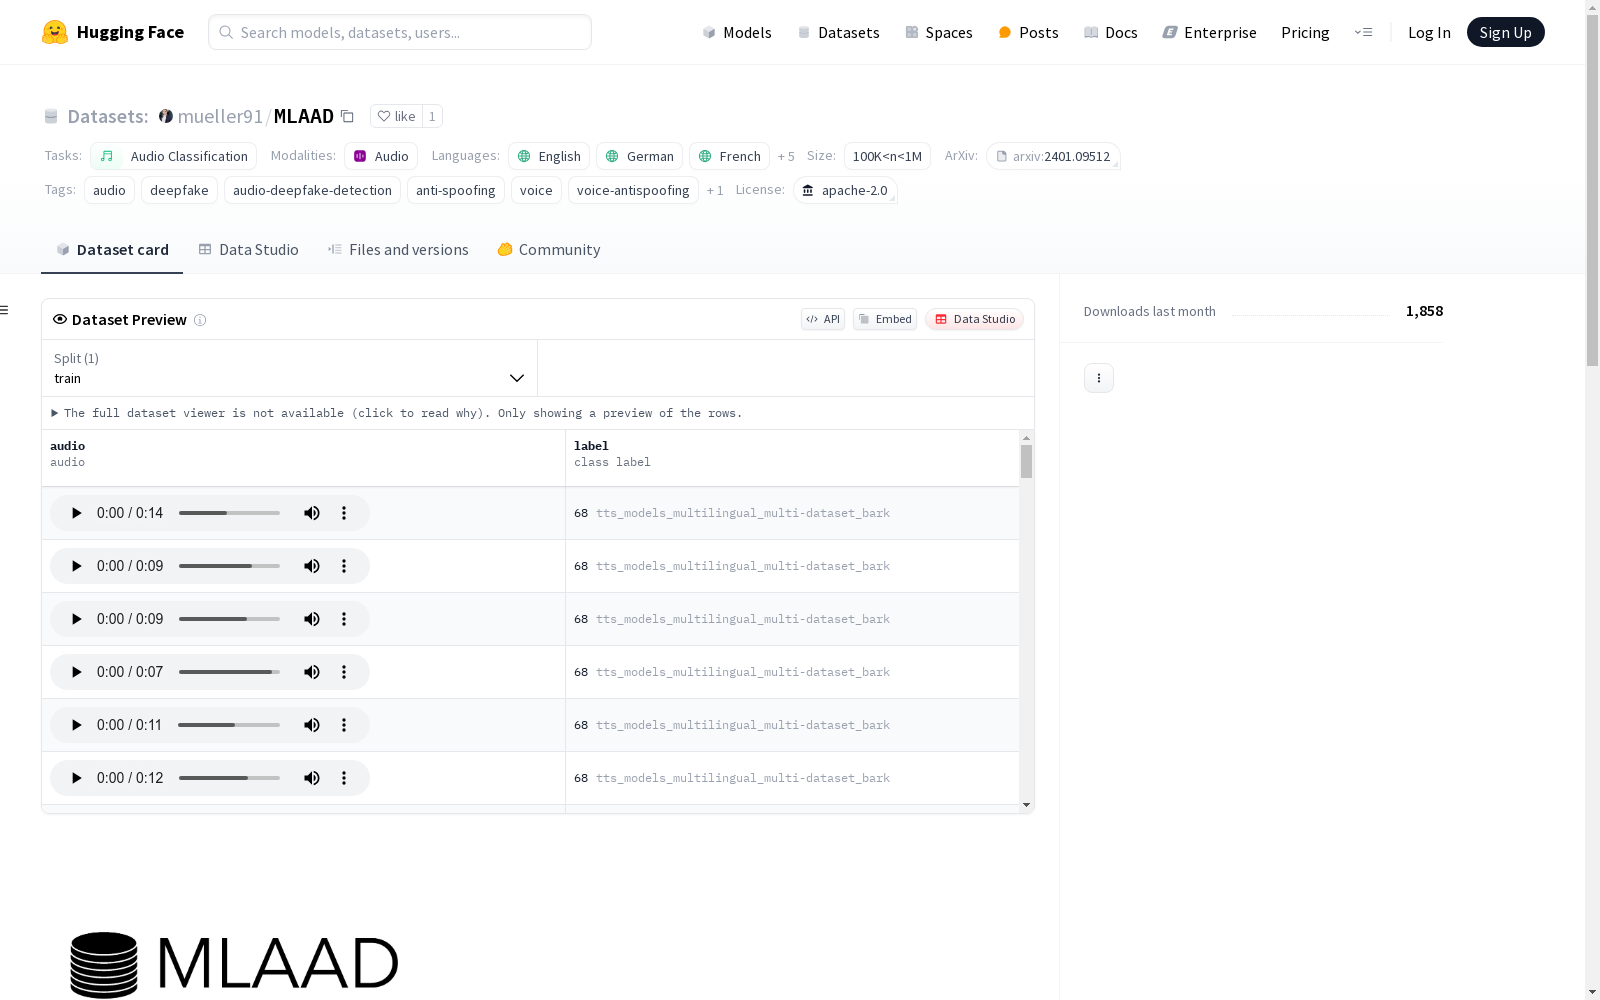The image size is (1600, 1000).
Task: Seek in the 0:12 audio progress slider
Action: point(229,778)
